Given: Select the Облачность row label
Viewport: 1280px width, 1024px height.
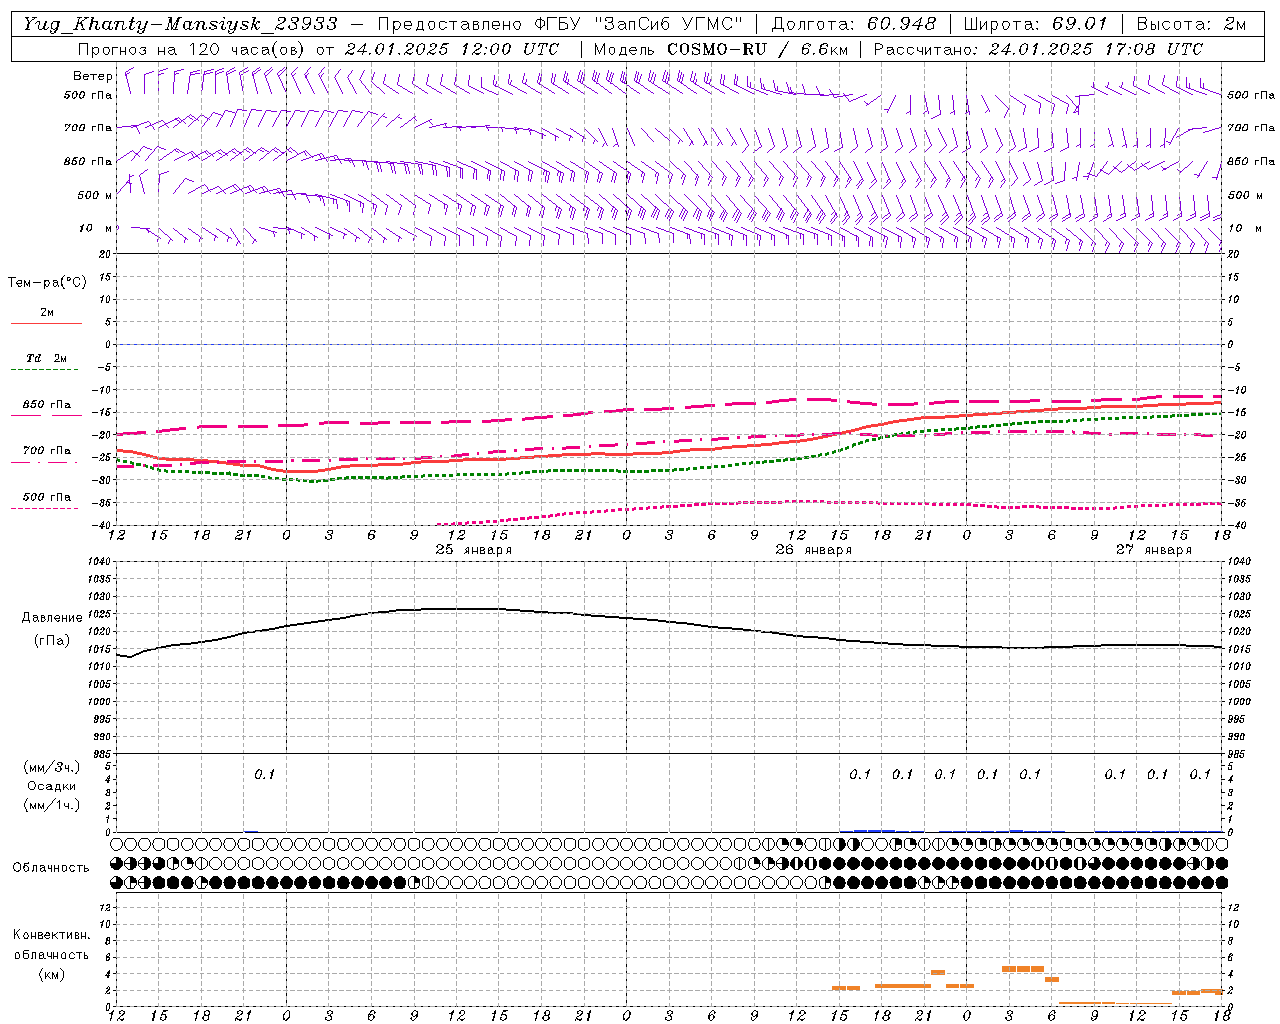Looking at the screenshot, I should (x=51, y=868).
